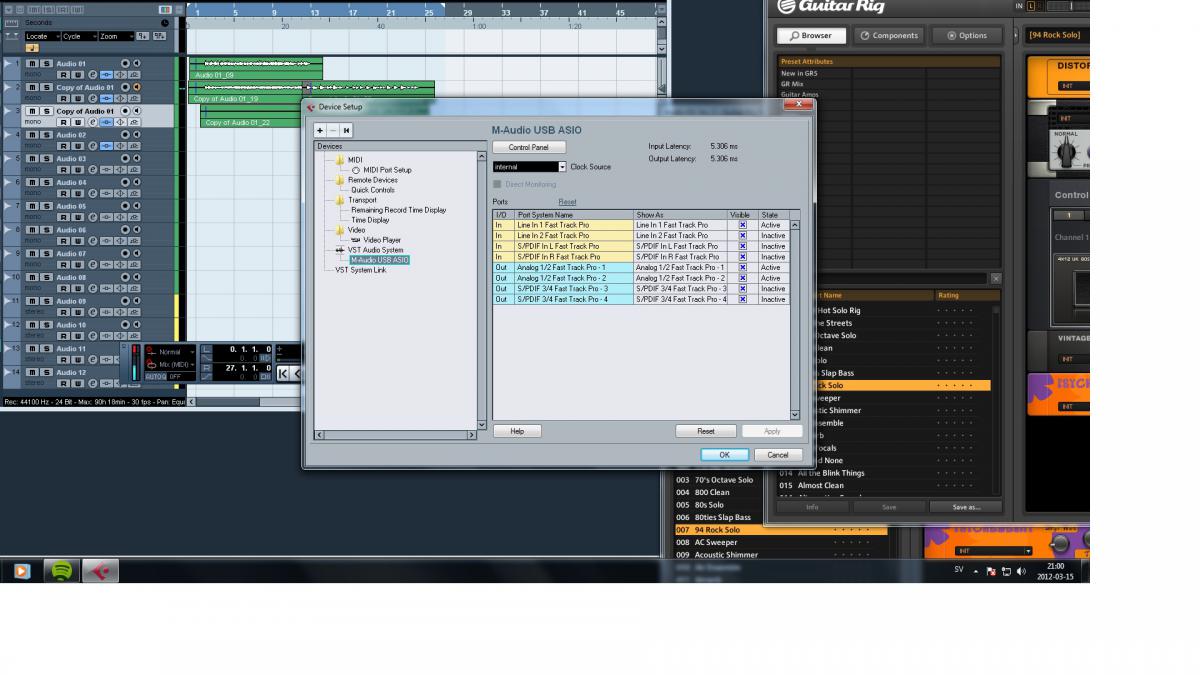The width and height of the screenshot is (1200, 675).
Task: Confirm Device Setup with OK
Action: [724, 455]
